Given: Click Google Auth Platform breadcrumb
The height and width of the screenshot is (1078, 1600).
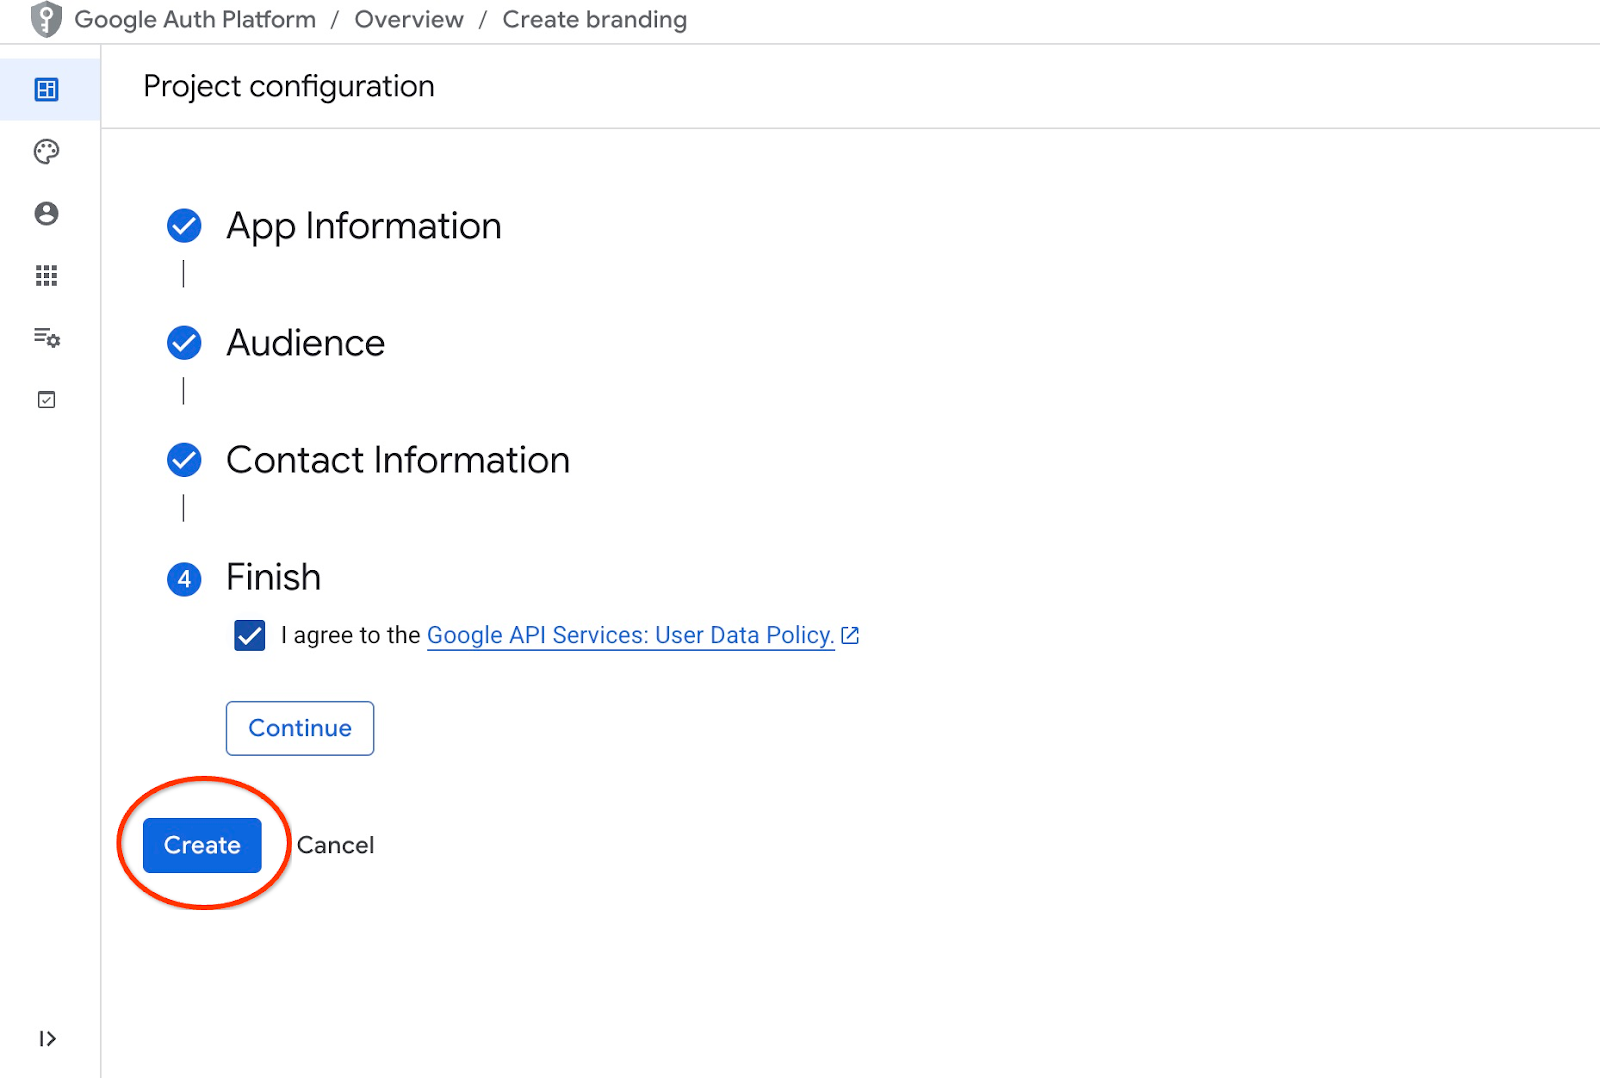Looking at the screenshot, I should (195, 20).
